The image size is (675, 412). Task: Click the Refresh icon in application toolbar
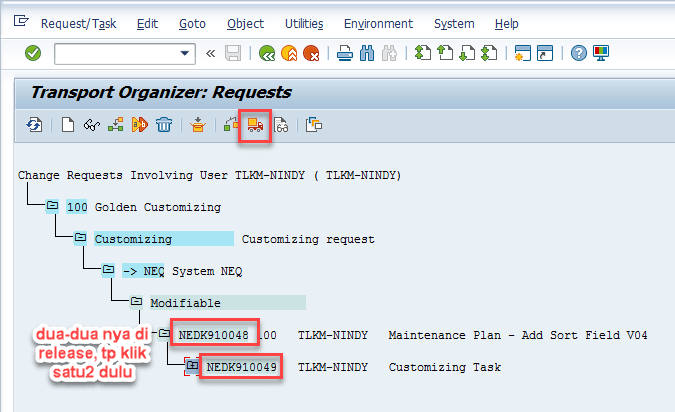coord(35,125)
